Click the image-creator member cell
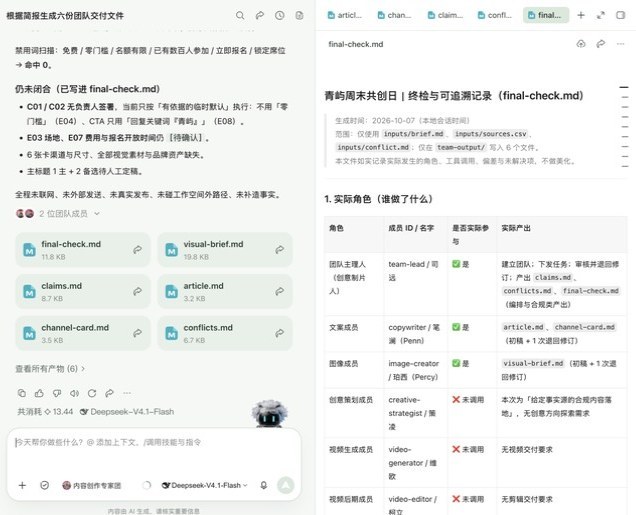 415,370
